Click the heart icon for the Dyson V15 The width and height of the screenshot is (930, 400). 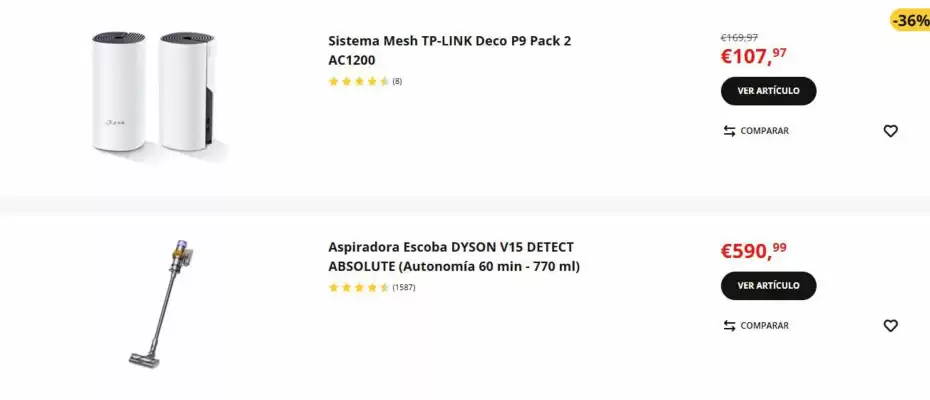pyautogui.click(x=890, y=326)
